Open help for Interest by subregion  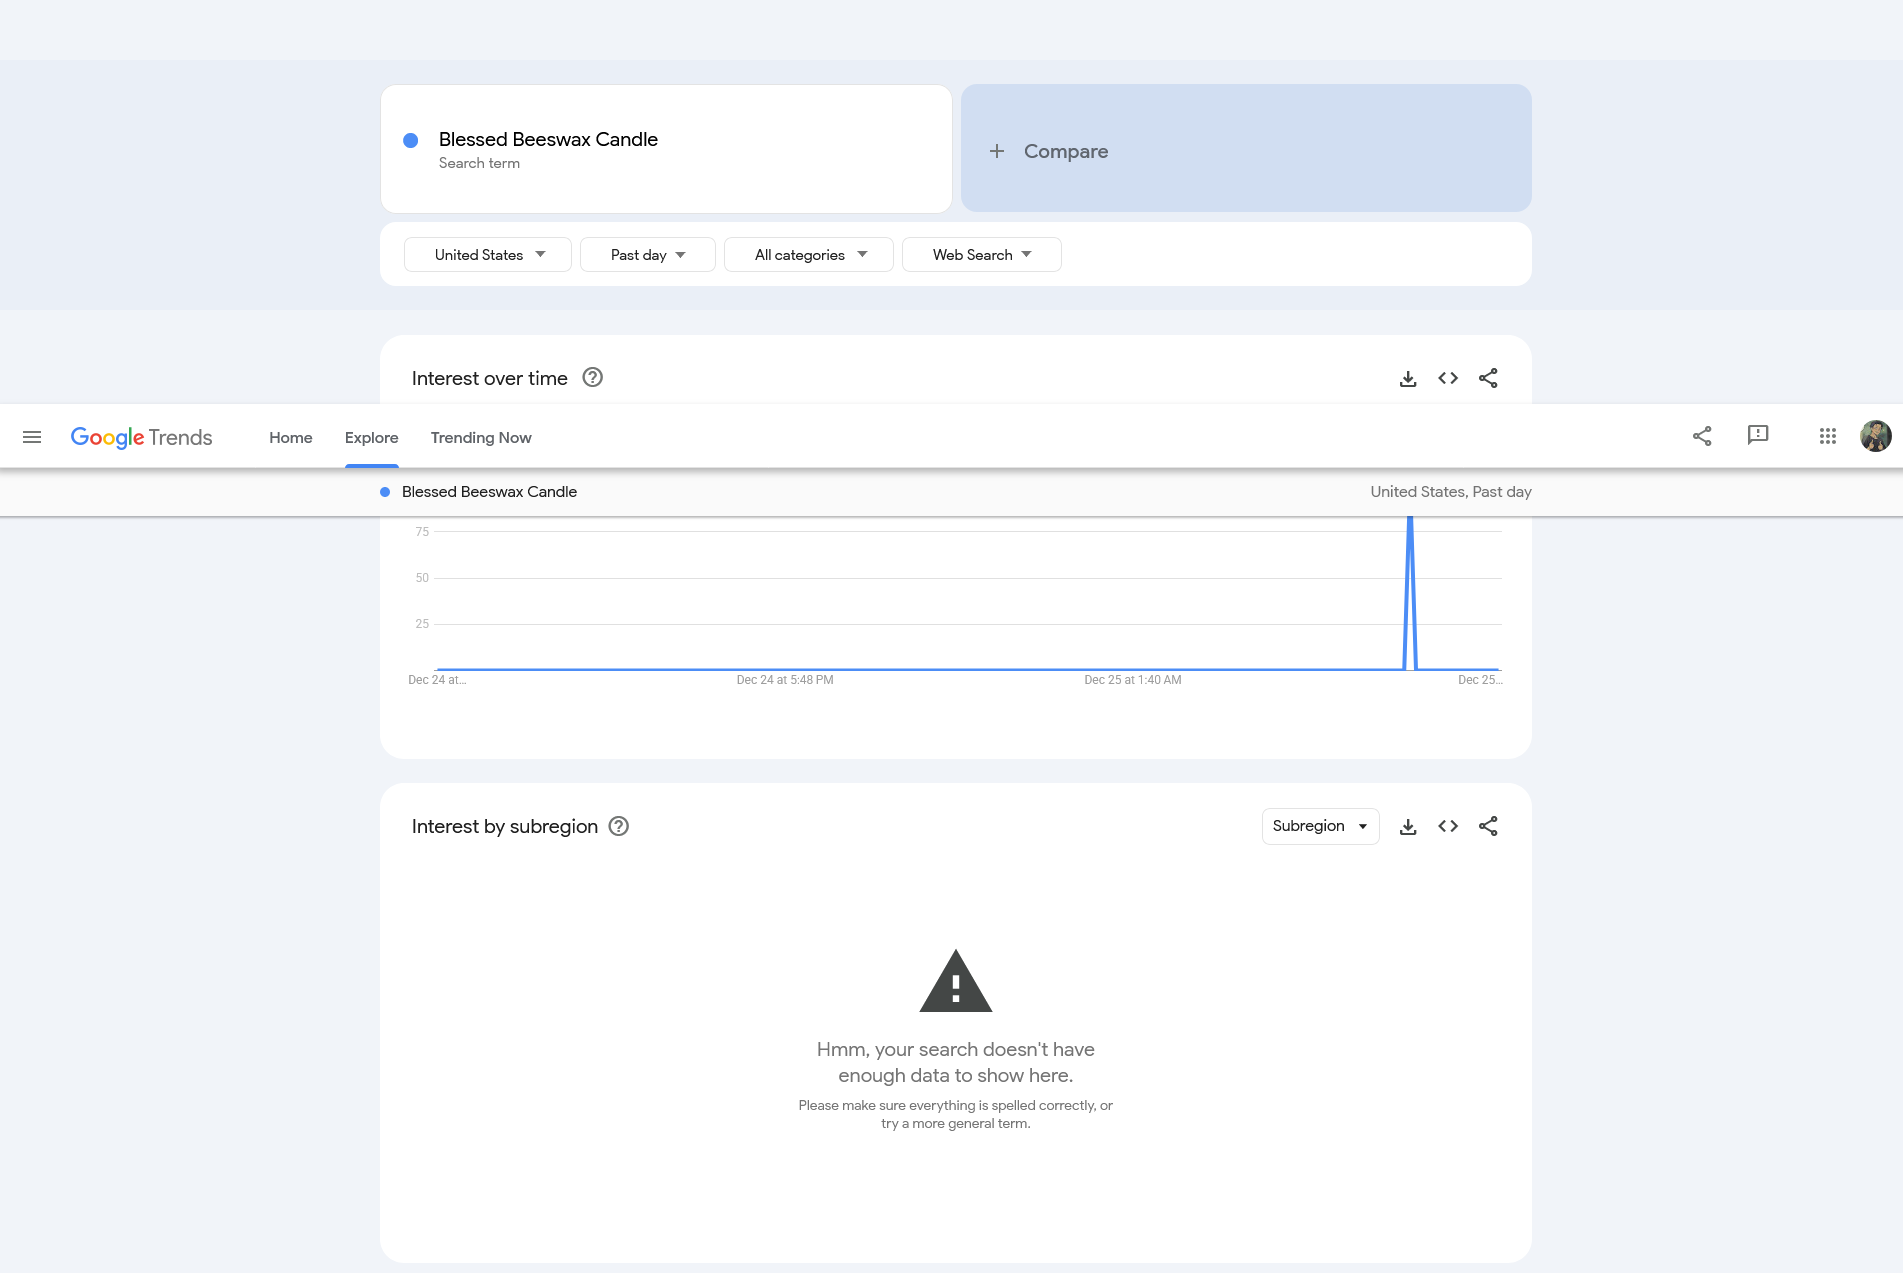tap(619, 826)
